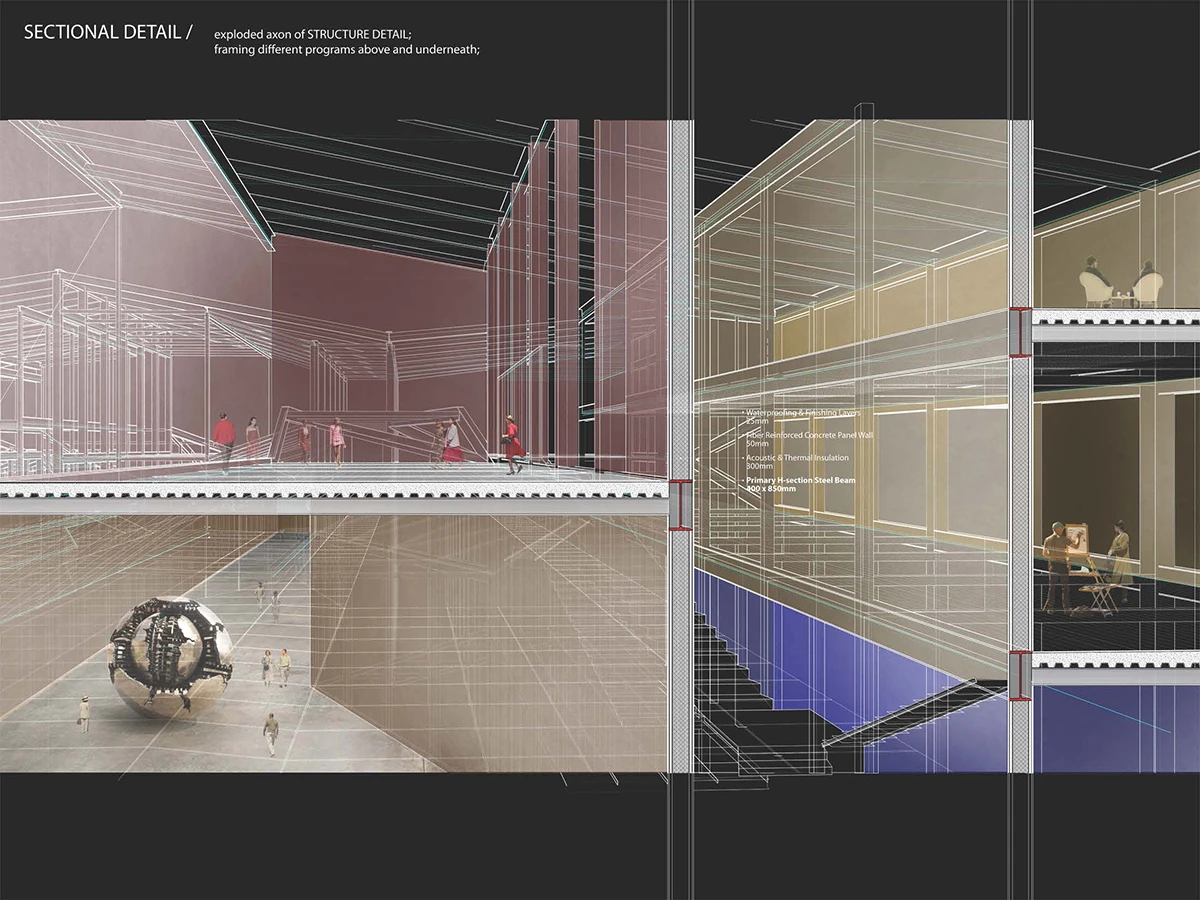The height and width of the screenshot is (900, 1200).
Task: Click the lone pedestrian left of the sphere
Action: tap(84, 714)
